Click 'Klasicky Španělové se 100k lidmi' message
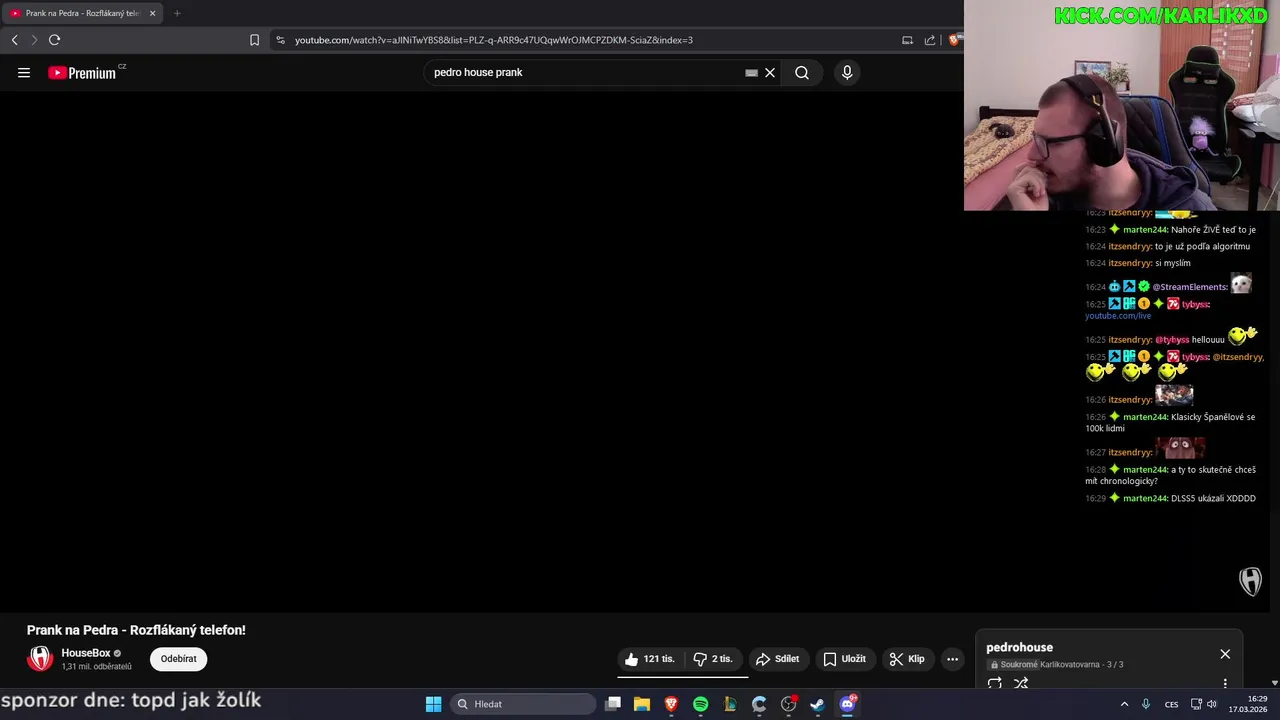1280x720 pixels. point(1170,422)
